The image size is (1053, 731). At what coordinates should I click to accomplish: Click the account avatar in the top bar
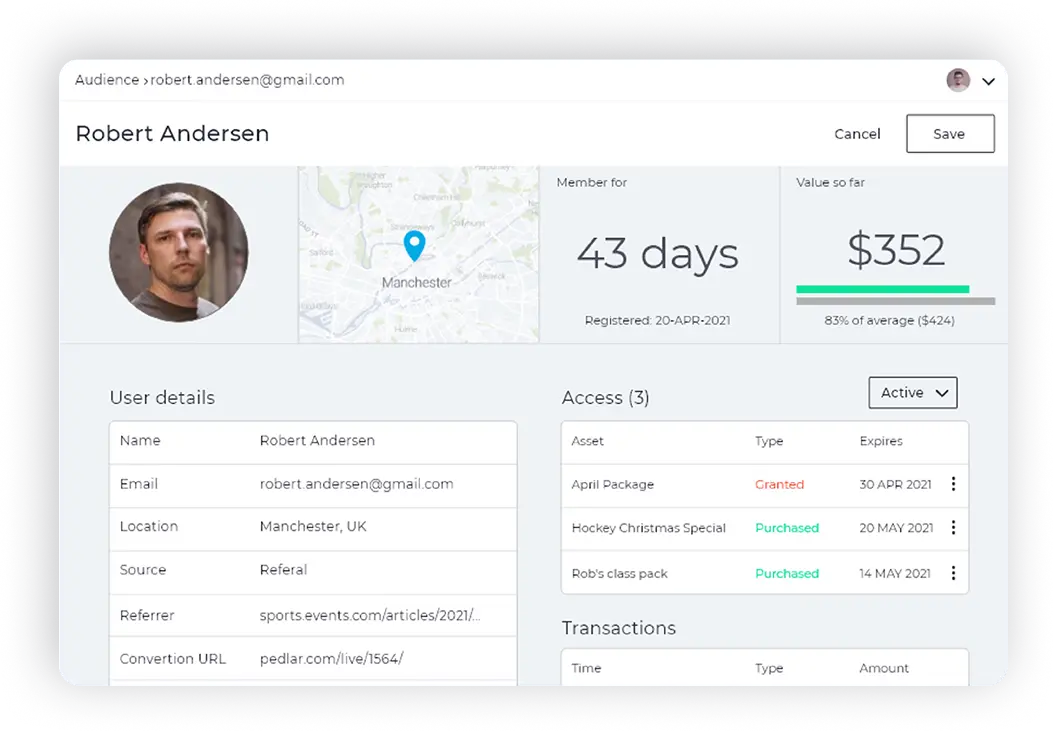[958, 80]
